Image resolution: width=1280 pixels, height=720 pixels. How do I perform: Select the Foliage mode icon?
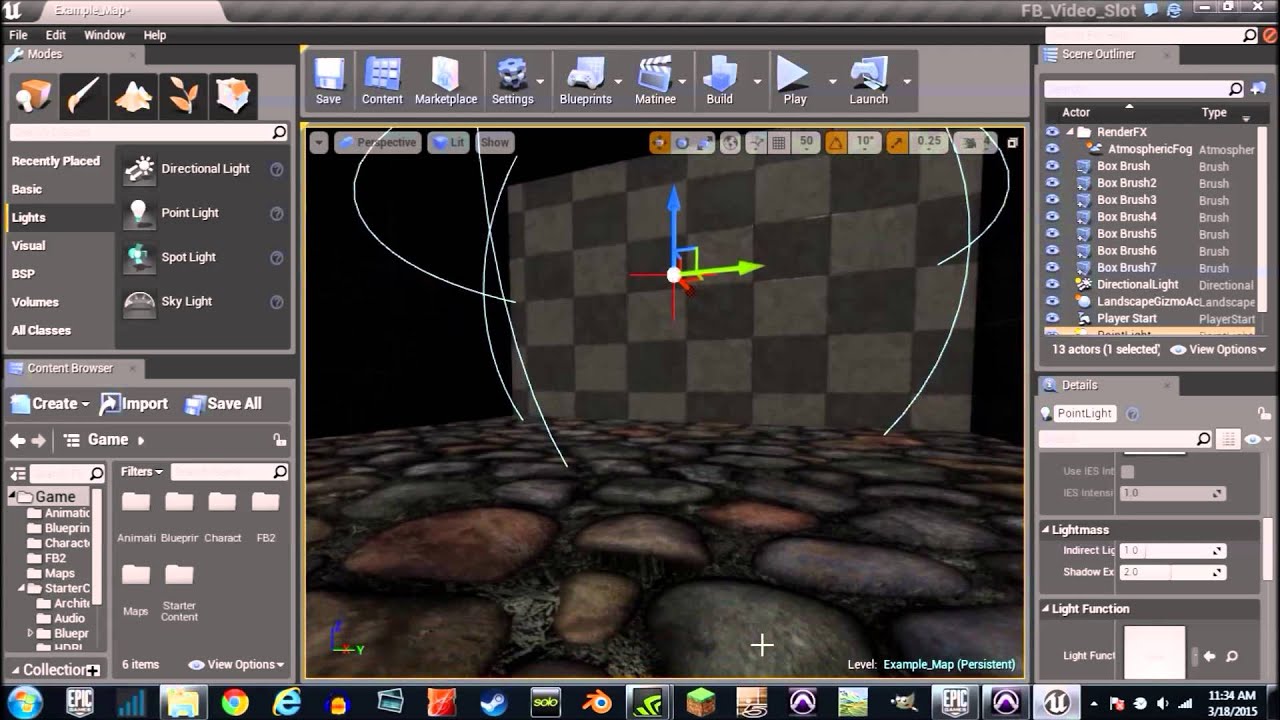pos(184,96)
